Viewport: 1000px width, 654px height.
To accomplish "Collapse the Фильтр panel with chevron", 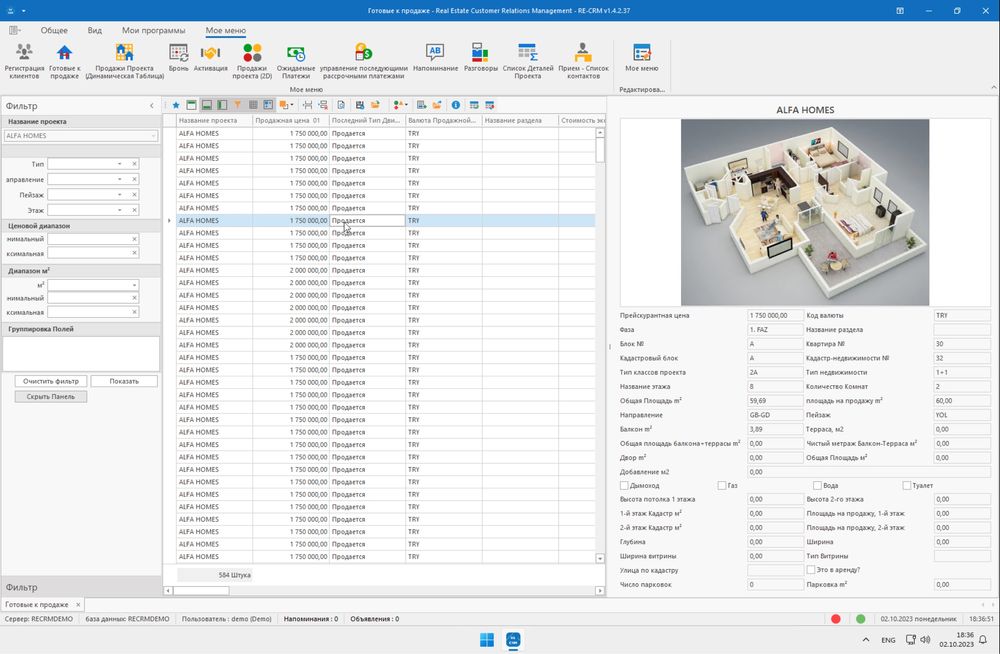I will click(152, 106).
